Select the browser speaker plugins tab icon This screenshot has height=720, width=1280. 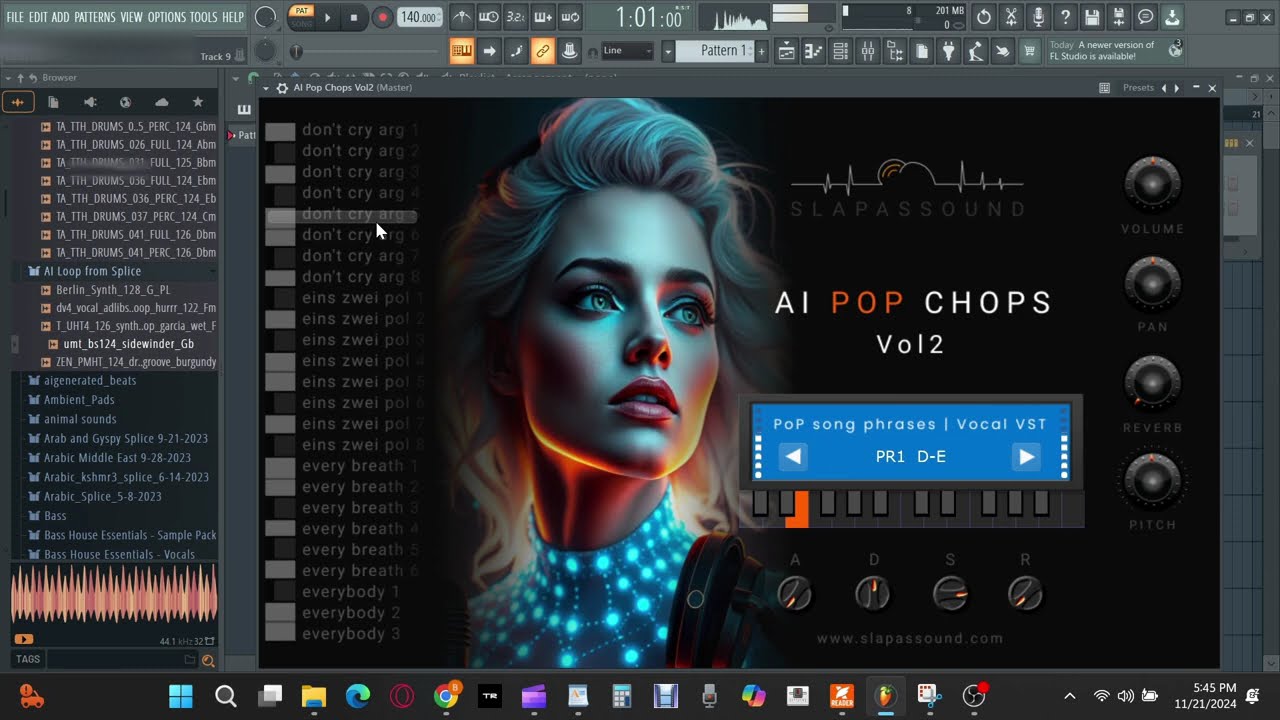(89, 102)
